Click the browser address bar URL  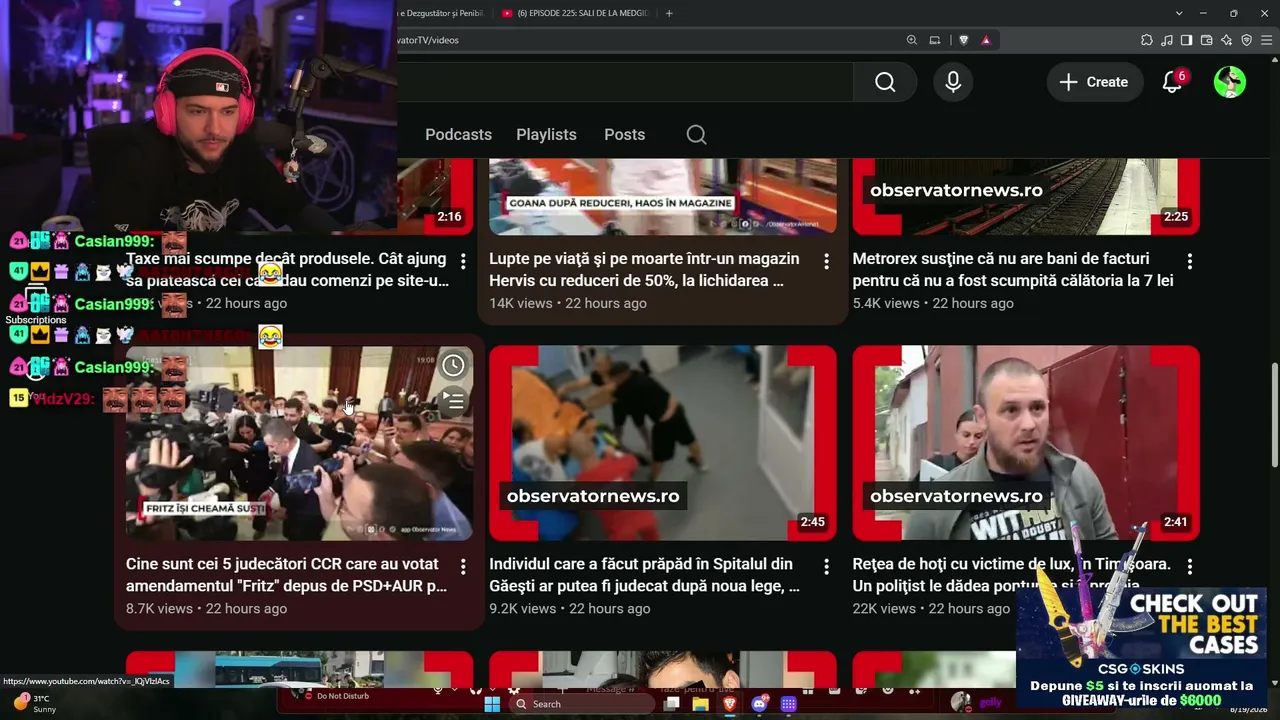click(x=428, y=40)
